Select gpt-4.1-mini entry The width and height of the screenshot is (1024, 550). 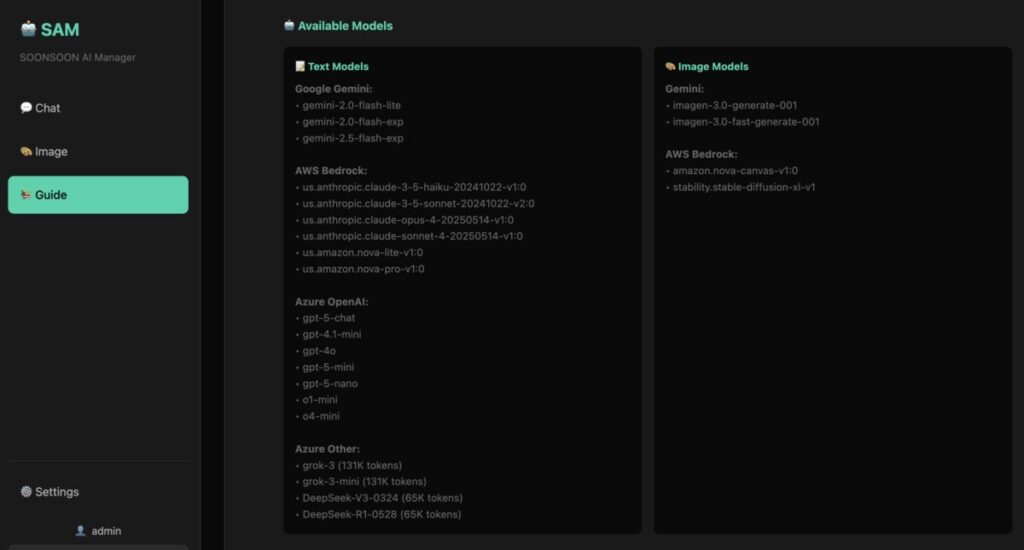pos(331,334)
